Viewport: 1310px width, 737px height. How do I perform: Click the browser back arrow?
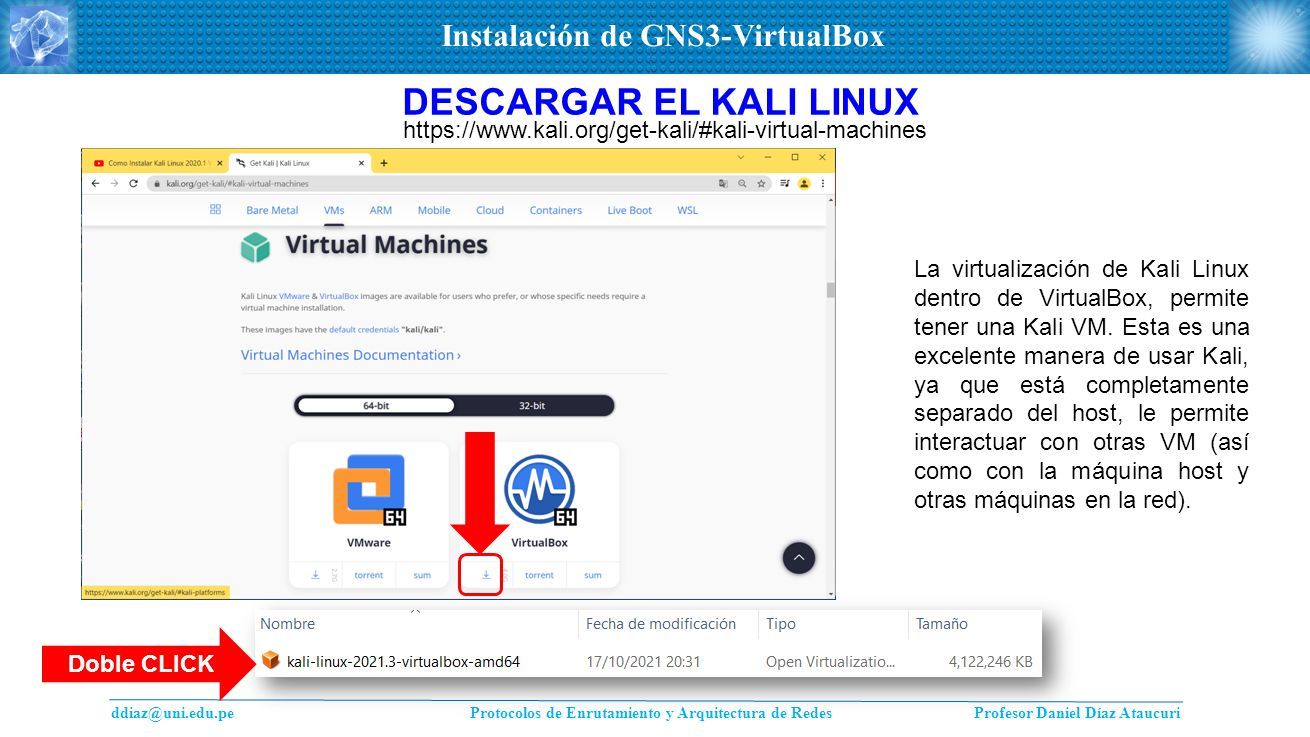pos(95,184)
